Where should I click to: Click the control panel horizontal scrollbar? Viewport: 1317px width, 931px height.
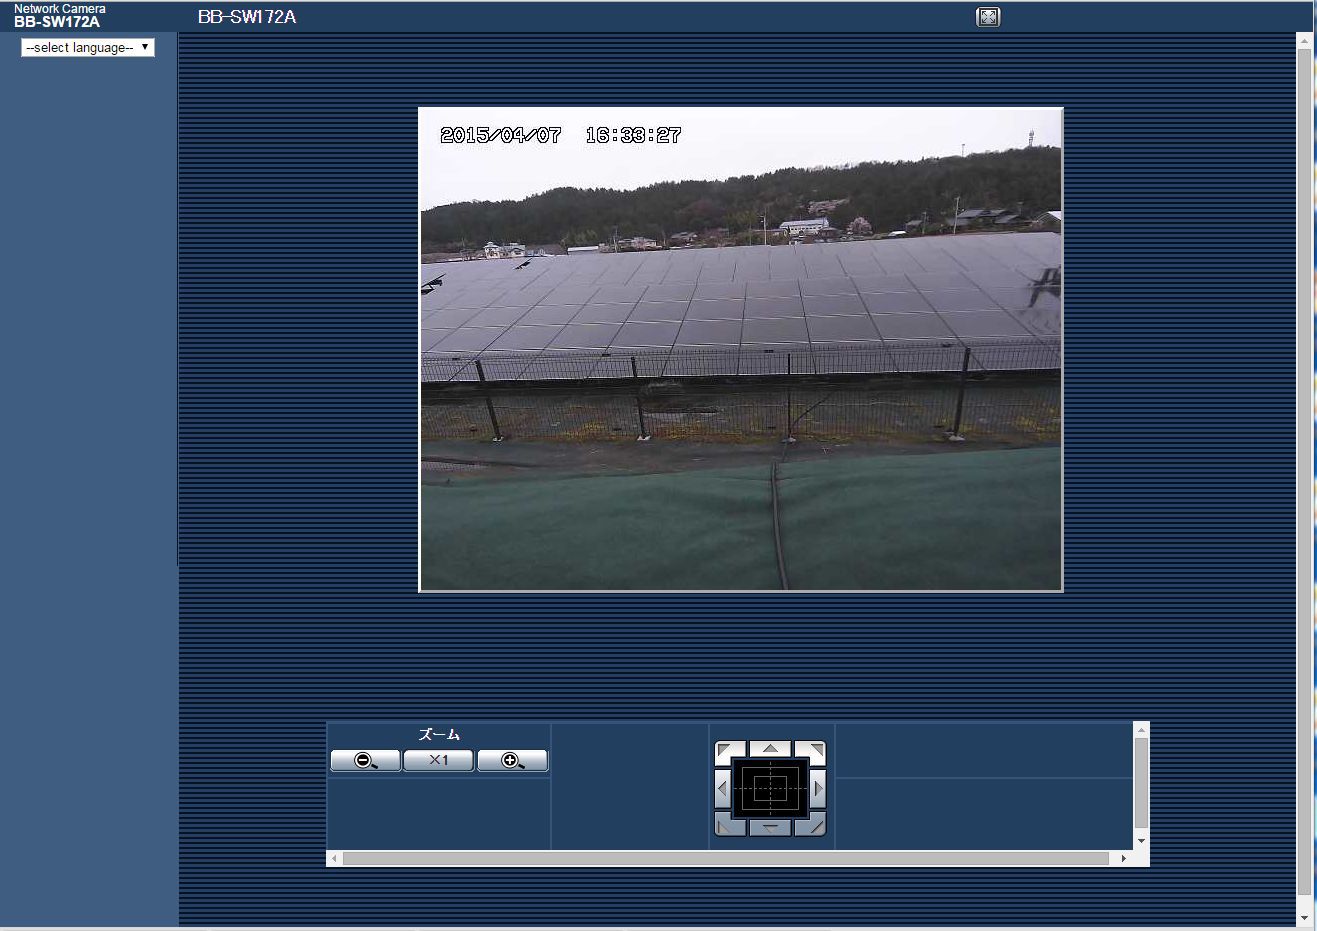tap(726, 858)
